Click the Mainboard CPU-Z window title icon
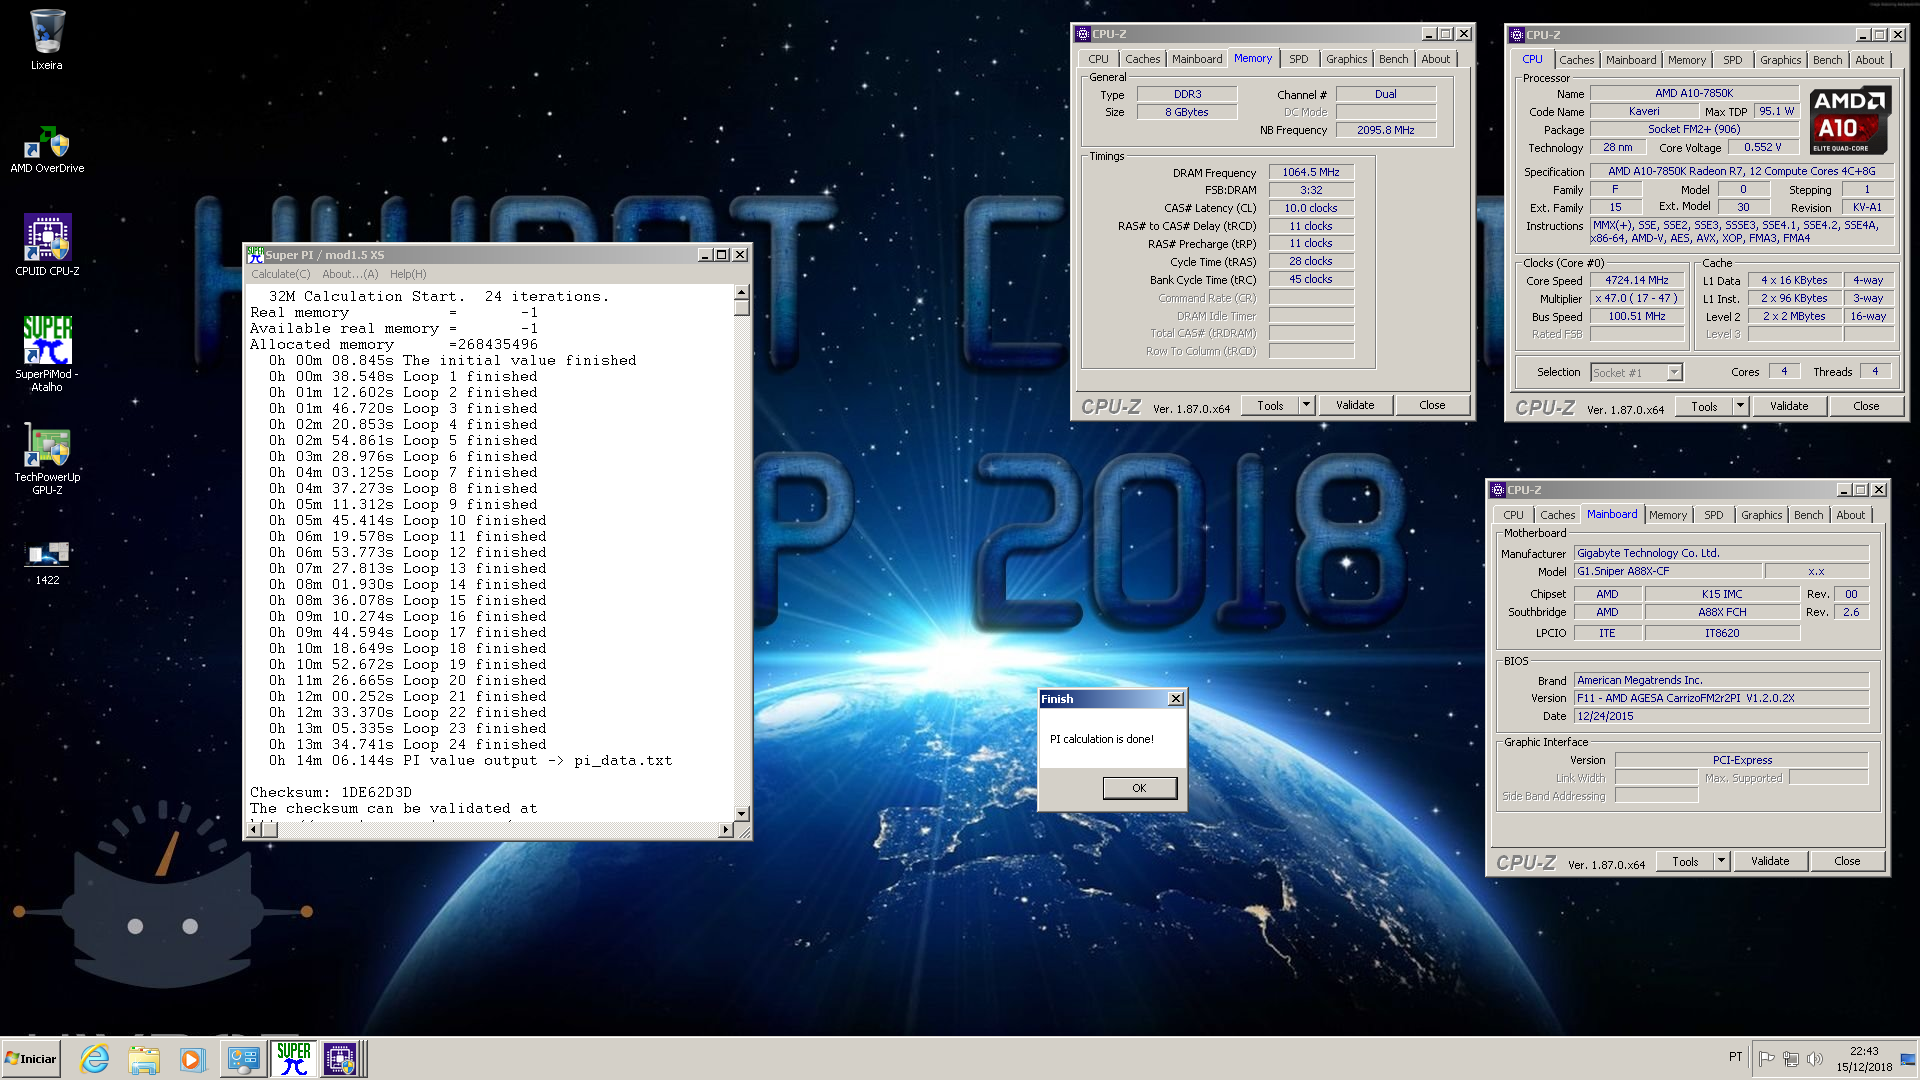Screen dimensions: 1920x1080 pos(1497,490)
